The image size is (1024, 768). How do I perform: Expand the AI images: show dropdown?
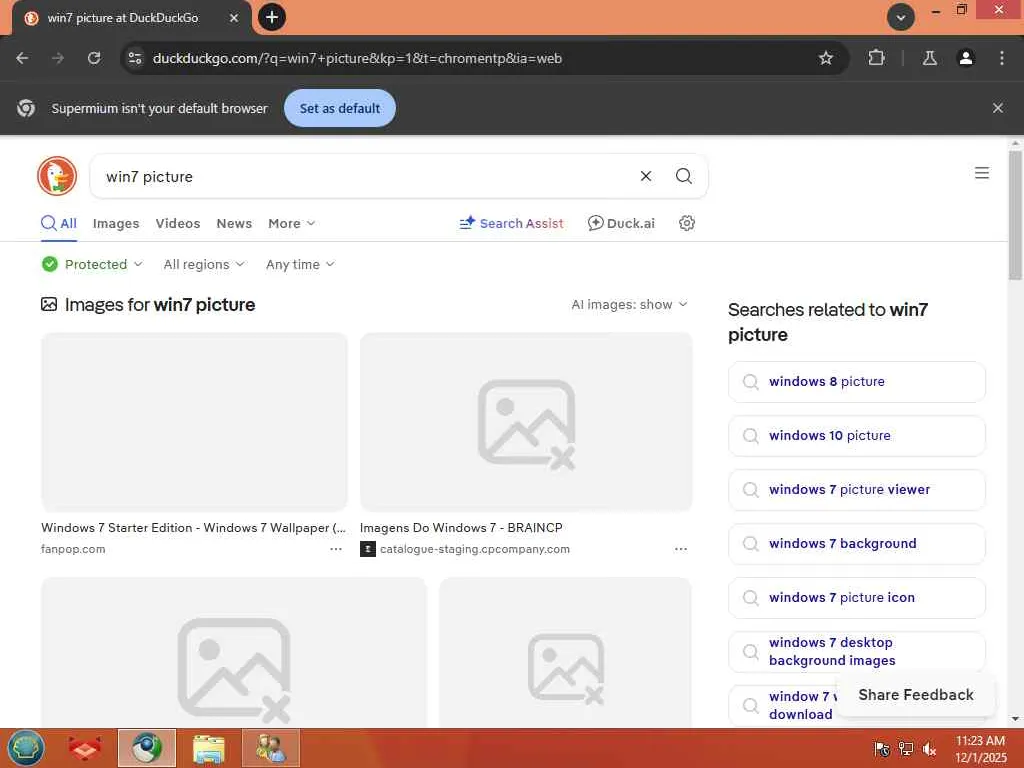click(630, 304)
